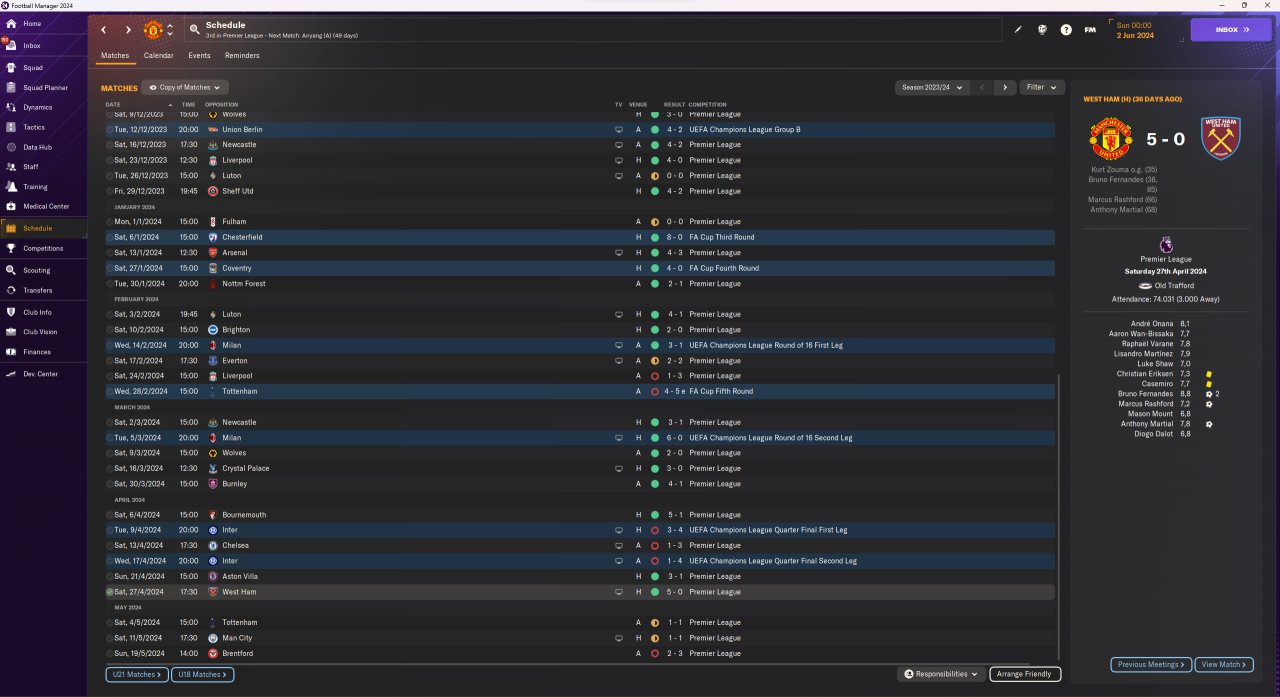Viewport: 1280px width, 697px height.
Task: Open Squad Planner in the sidebar
Action: (x=43, y=88)
